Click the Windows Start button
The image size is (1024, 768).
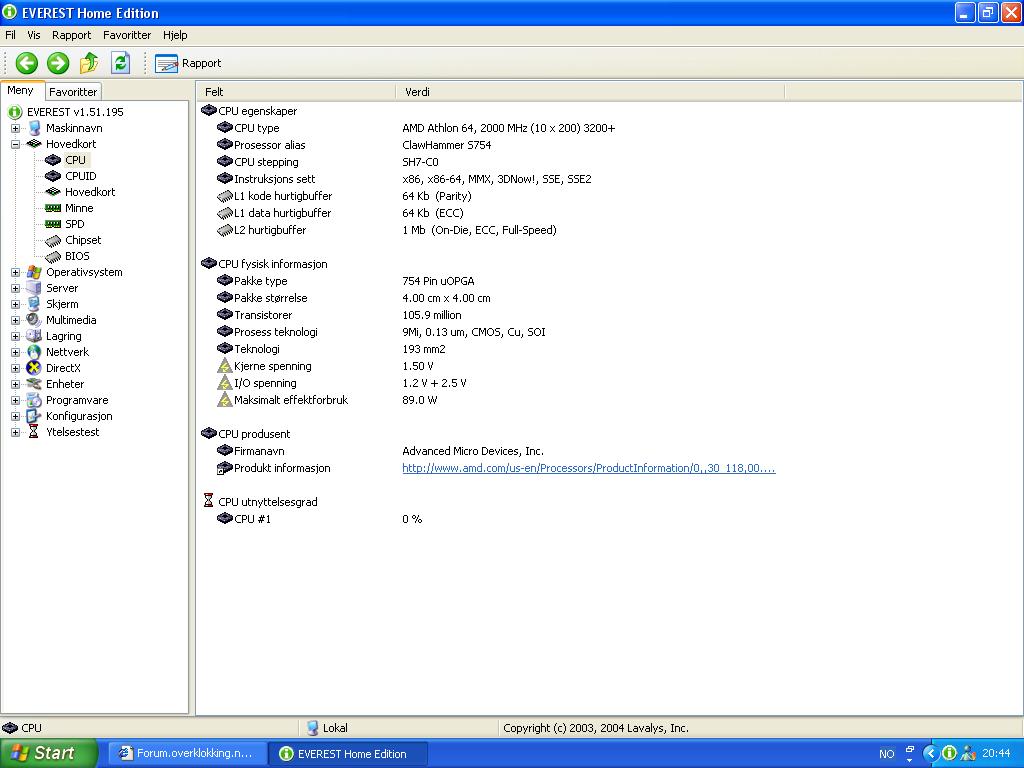coord(48,754)
